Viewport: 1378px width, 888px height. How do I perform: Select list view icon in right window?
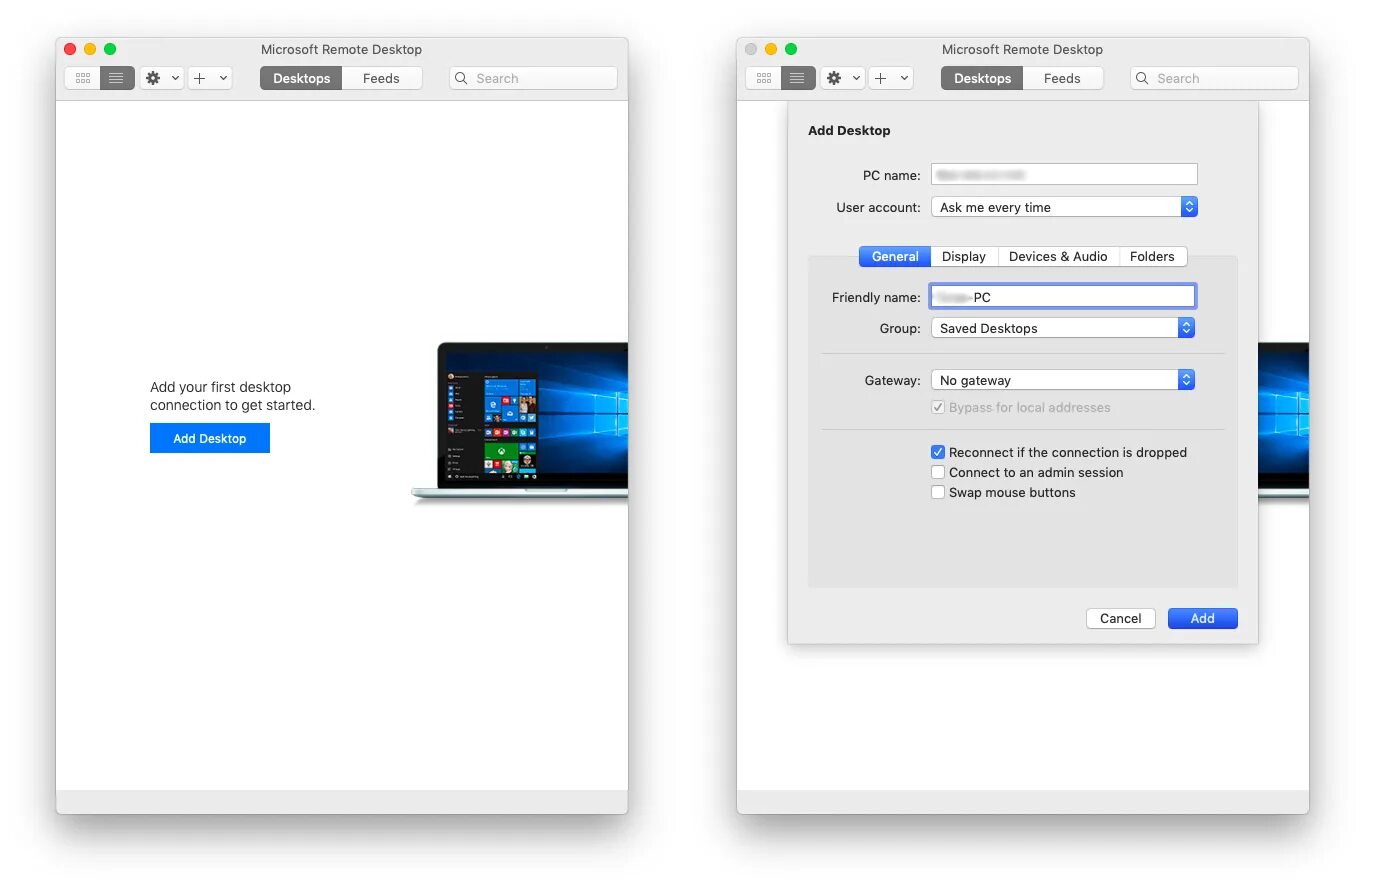coord(798,78)
